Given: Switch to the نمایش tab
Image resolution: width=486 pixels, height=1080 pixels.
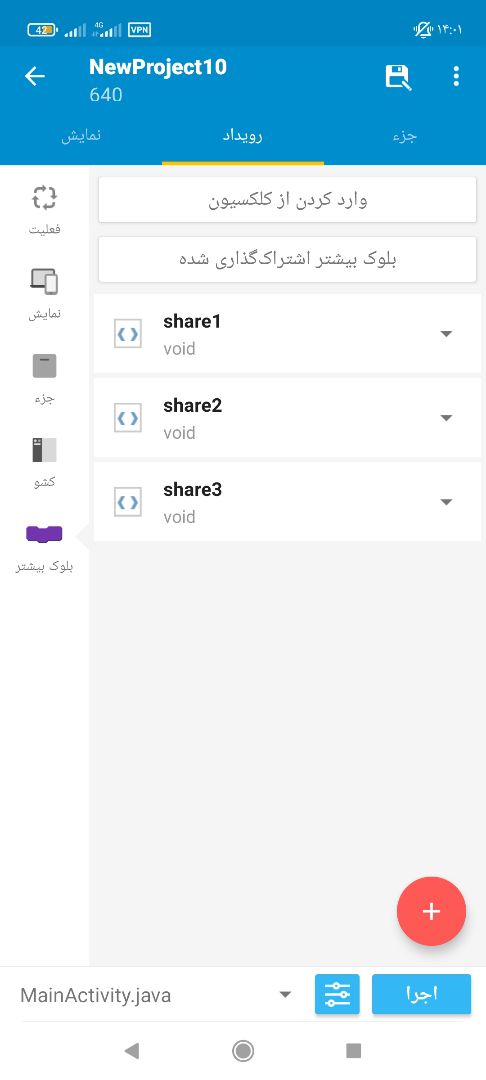Looking at the screenshot, I should pos(81,136).
